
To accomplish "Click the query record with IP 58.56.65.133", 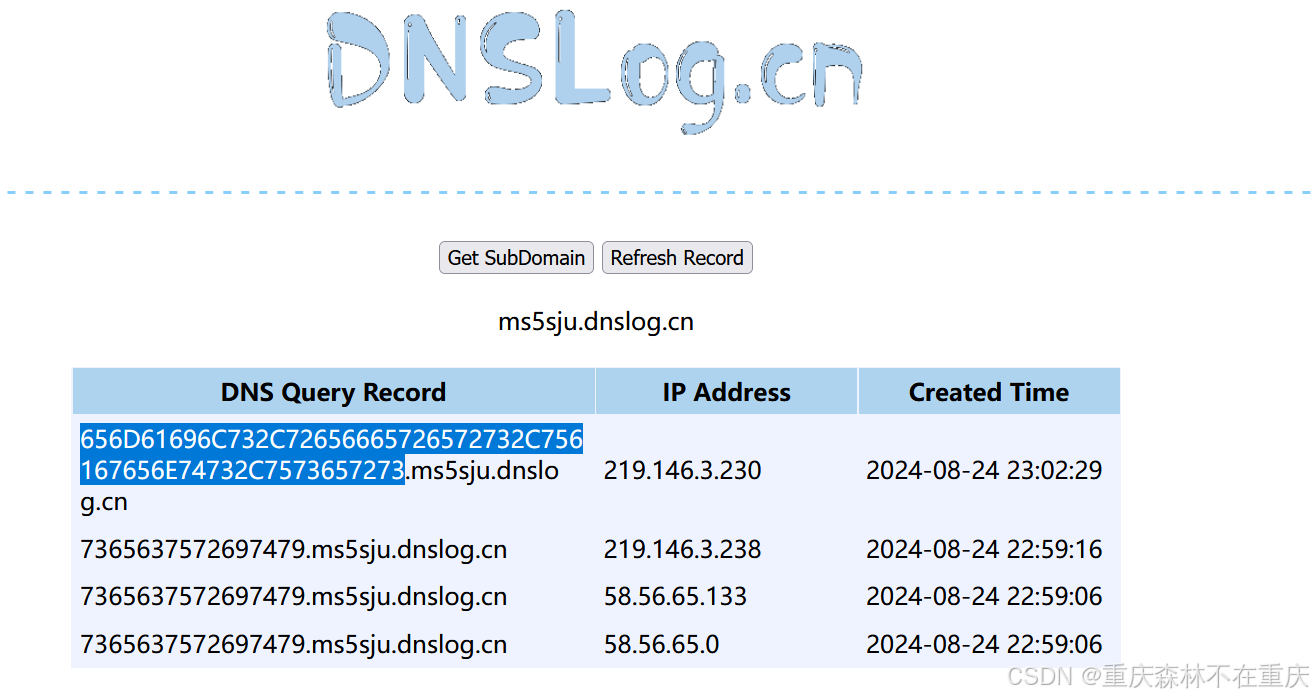I will [x=294, y=596].
